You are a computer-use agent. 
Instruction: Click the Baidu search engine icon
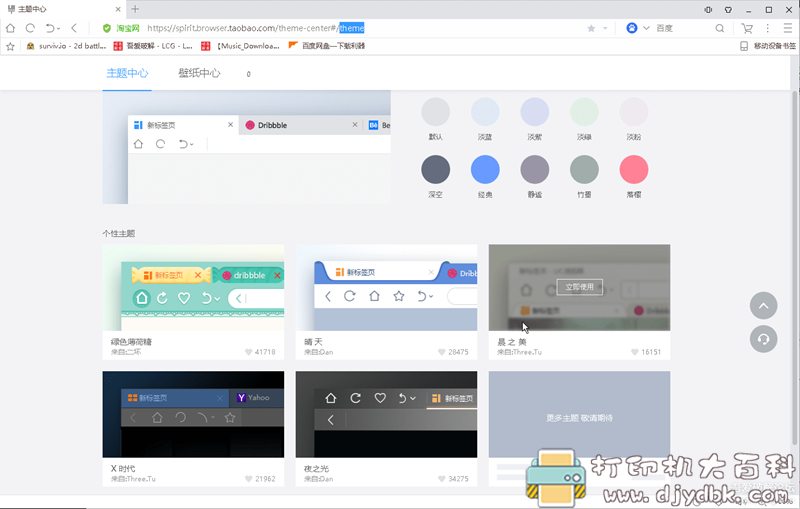632,28
